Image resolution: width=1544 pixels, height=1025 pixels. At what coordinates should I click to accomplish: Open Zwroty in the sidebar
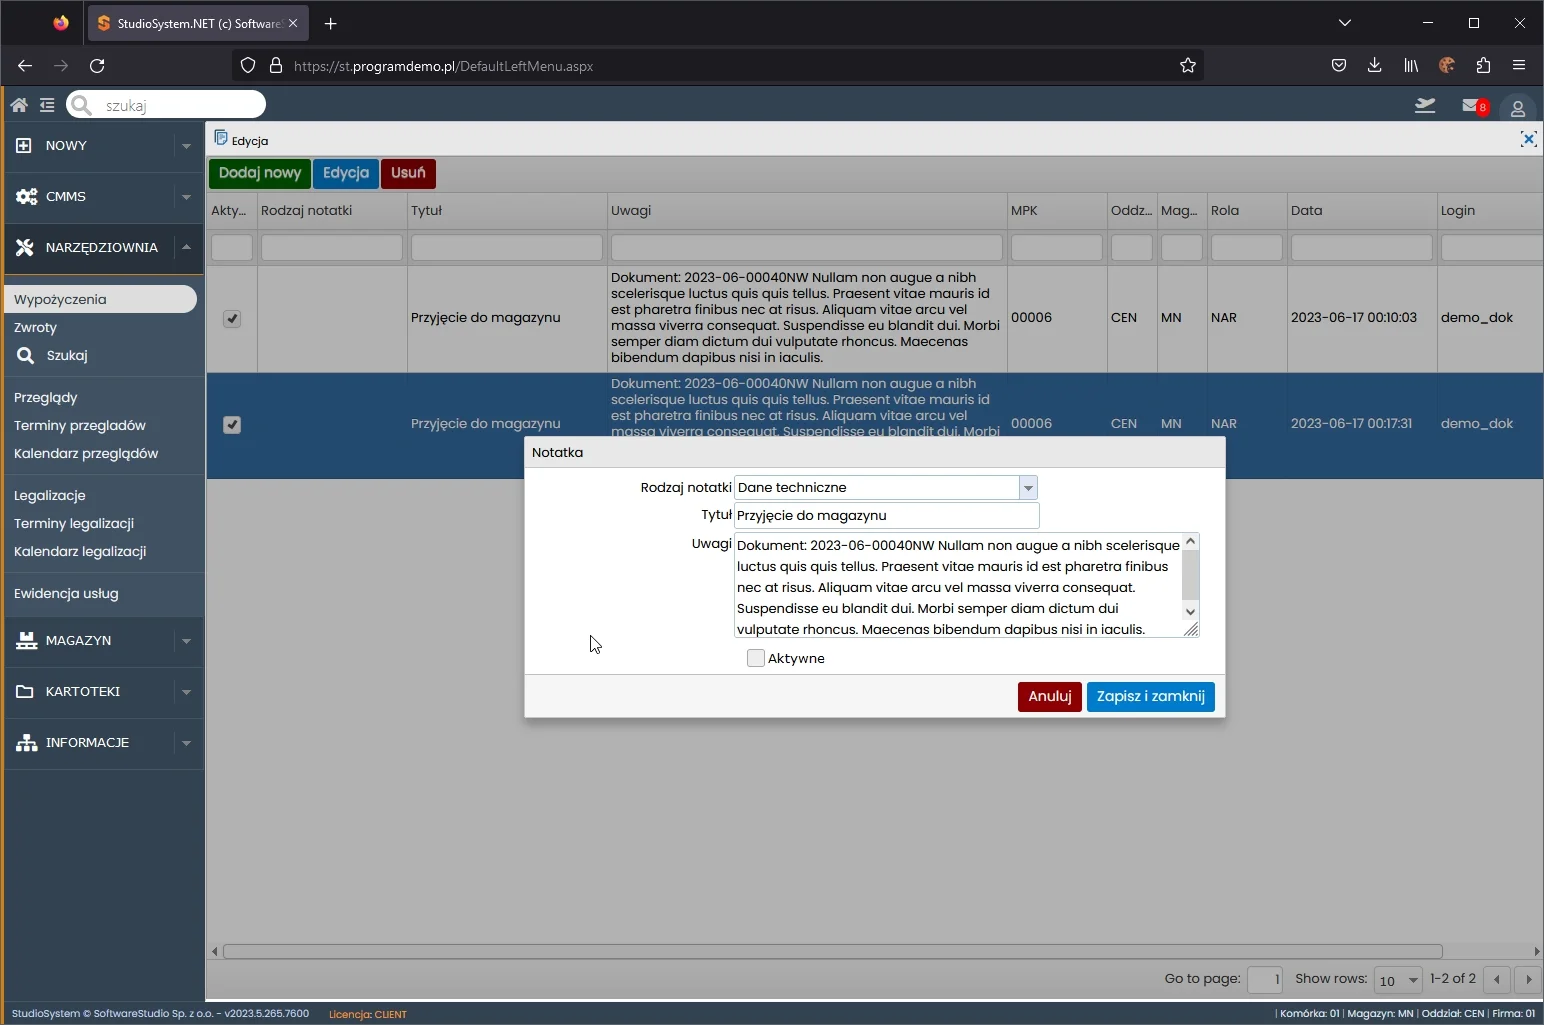tap(36, 328)
